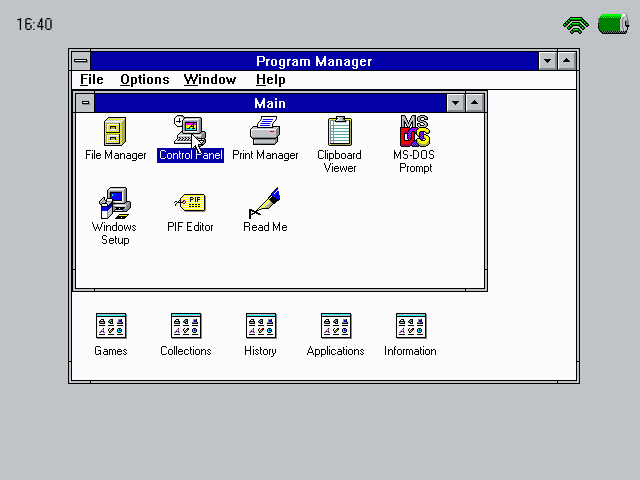
Task: Check the green battery icon
Action: coord(613,24)
